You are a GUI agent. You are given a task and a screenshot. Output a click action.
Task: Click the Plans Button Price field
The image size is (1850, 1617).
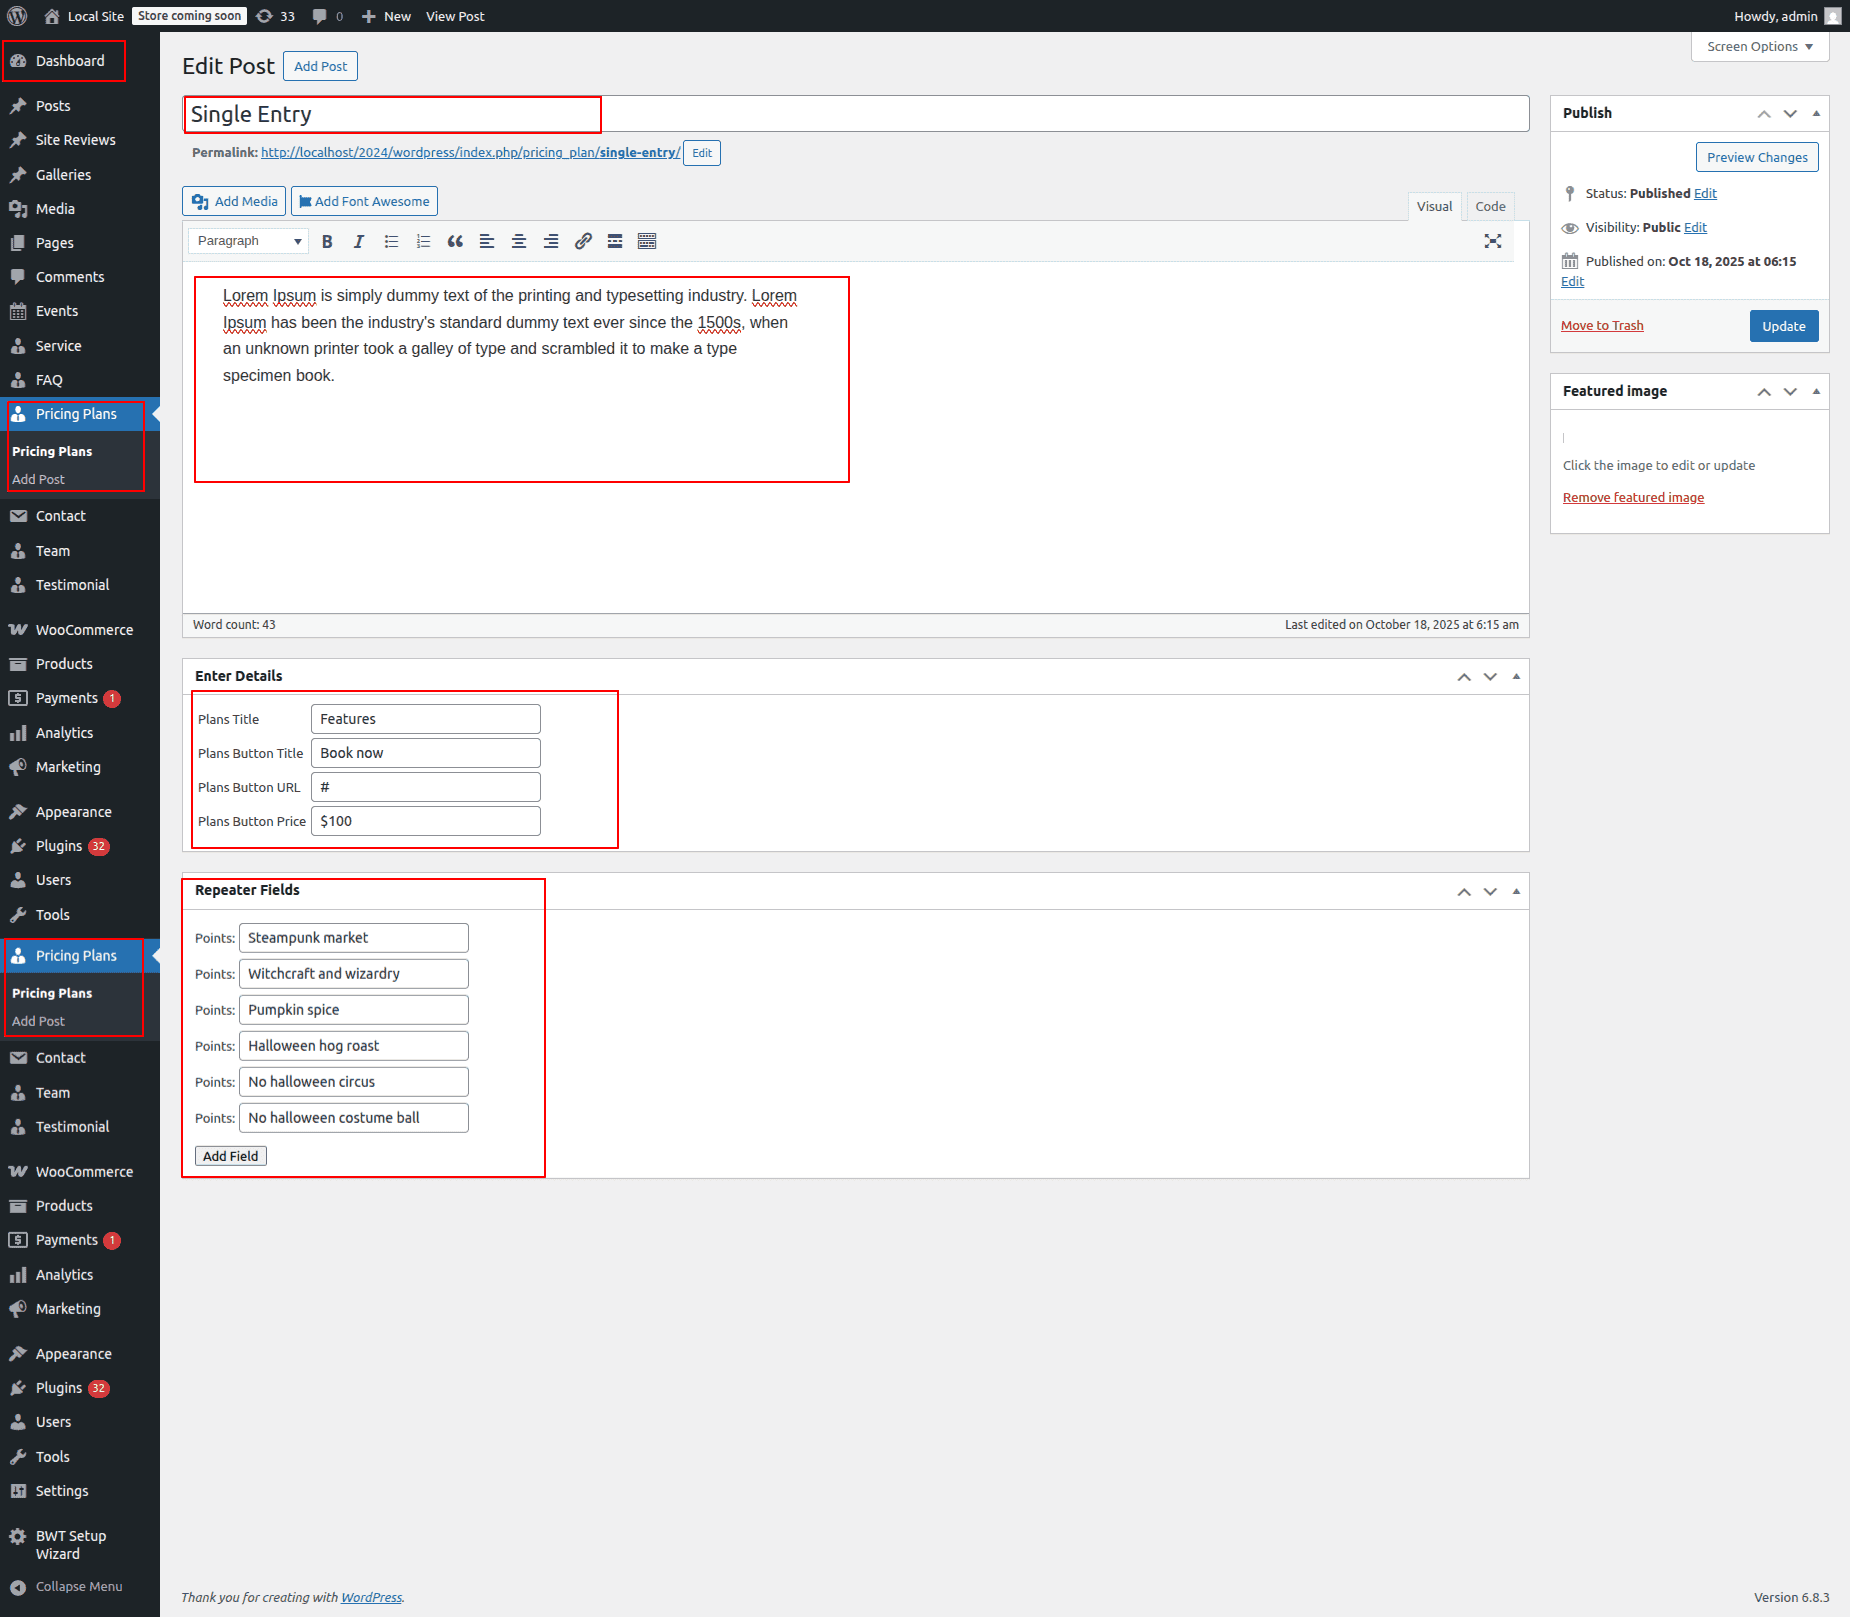[425, 821]
